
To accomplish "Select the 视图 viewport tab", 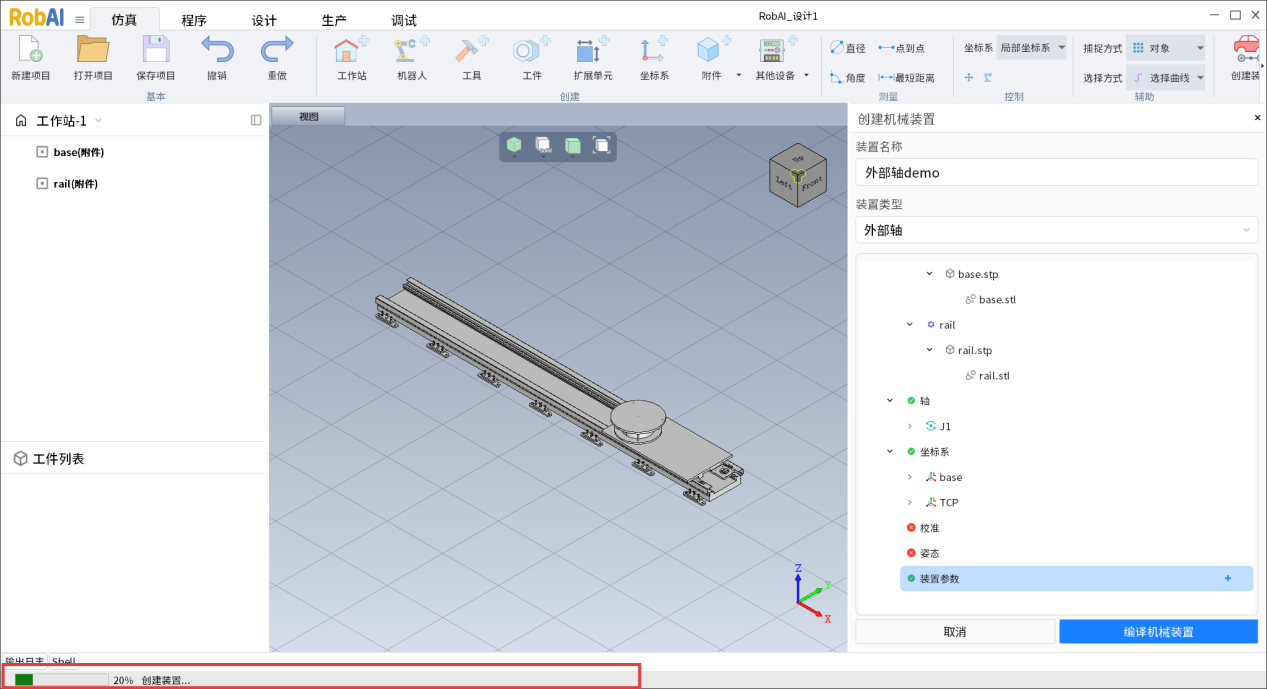I will click(309, 116).
